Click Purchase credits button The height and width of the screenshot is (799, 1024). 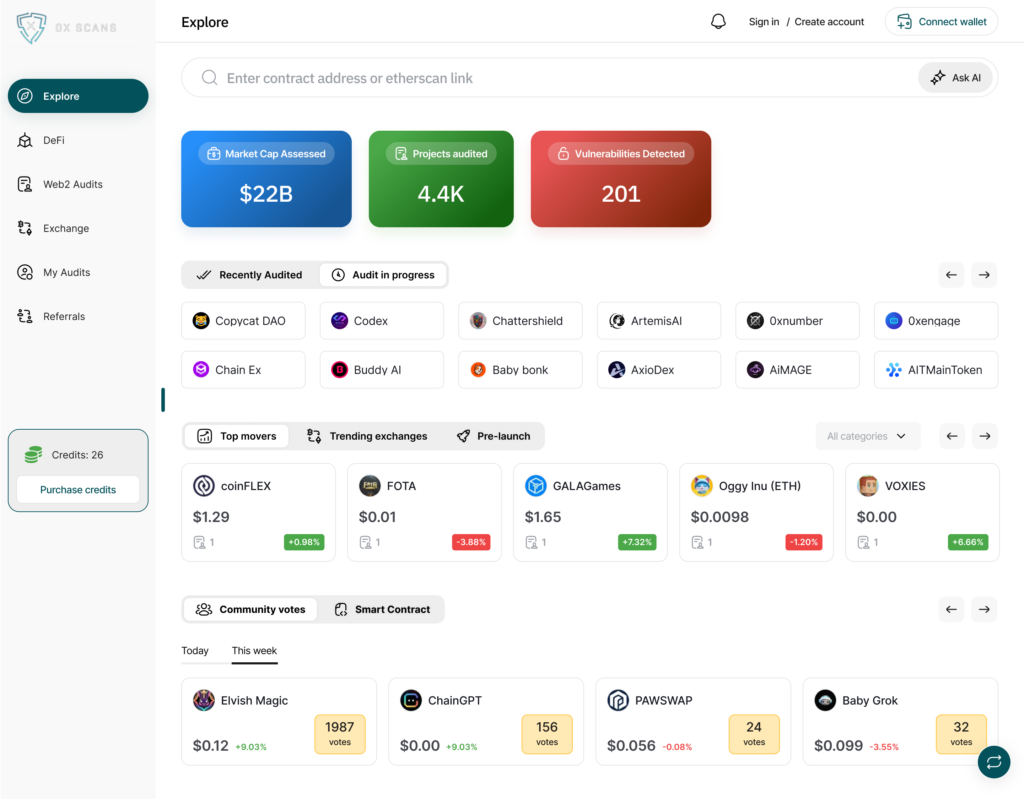[78, 490]
